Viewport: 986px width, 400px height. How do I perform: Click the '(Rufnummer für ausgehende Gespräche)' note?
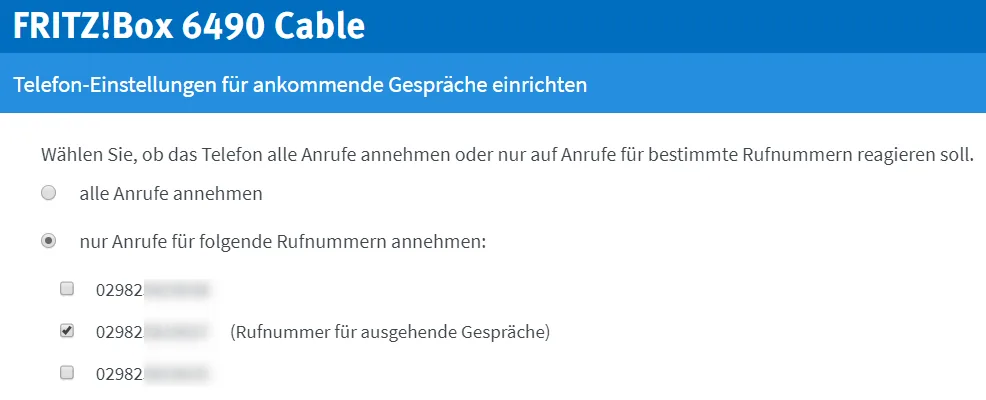pyautogui.click(x=390, y=332)
